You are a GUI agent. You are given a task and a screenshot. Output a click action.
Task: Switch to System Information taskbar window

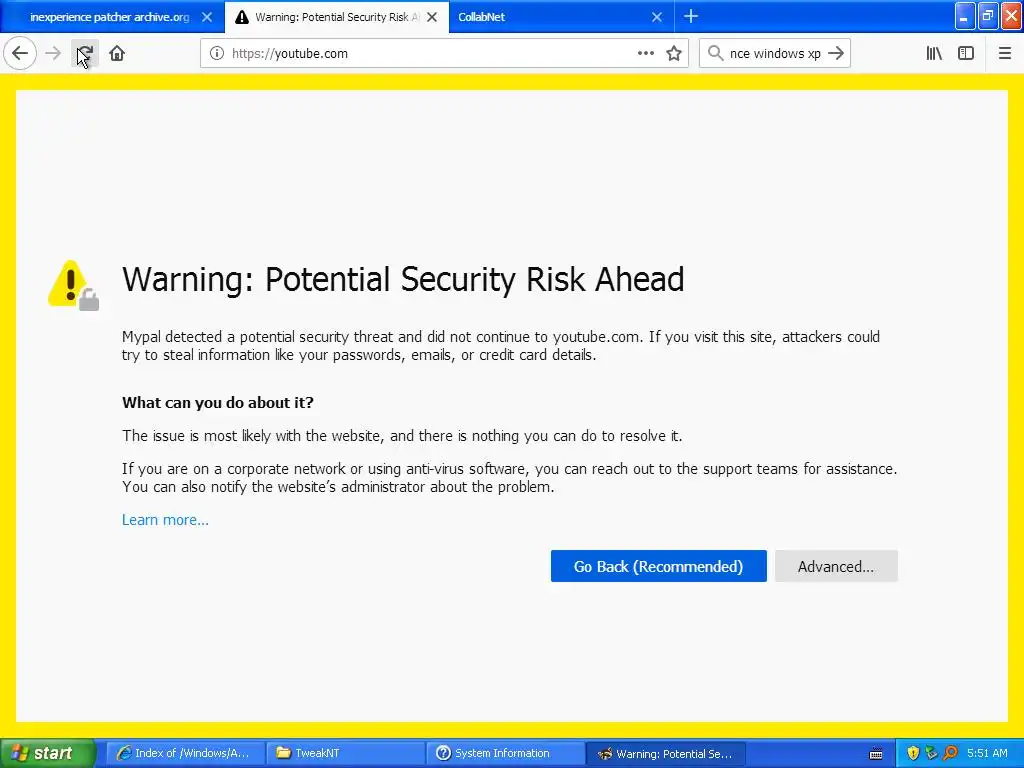505,753
